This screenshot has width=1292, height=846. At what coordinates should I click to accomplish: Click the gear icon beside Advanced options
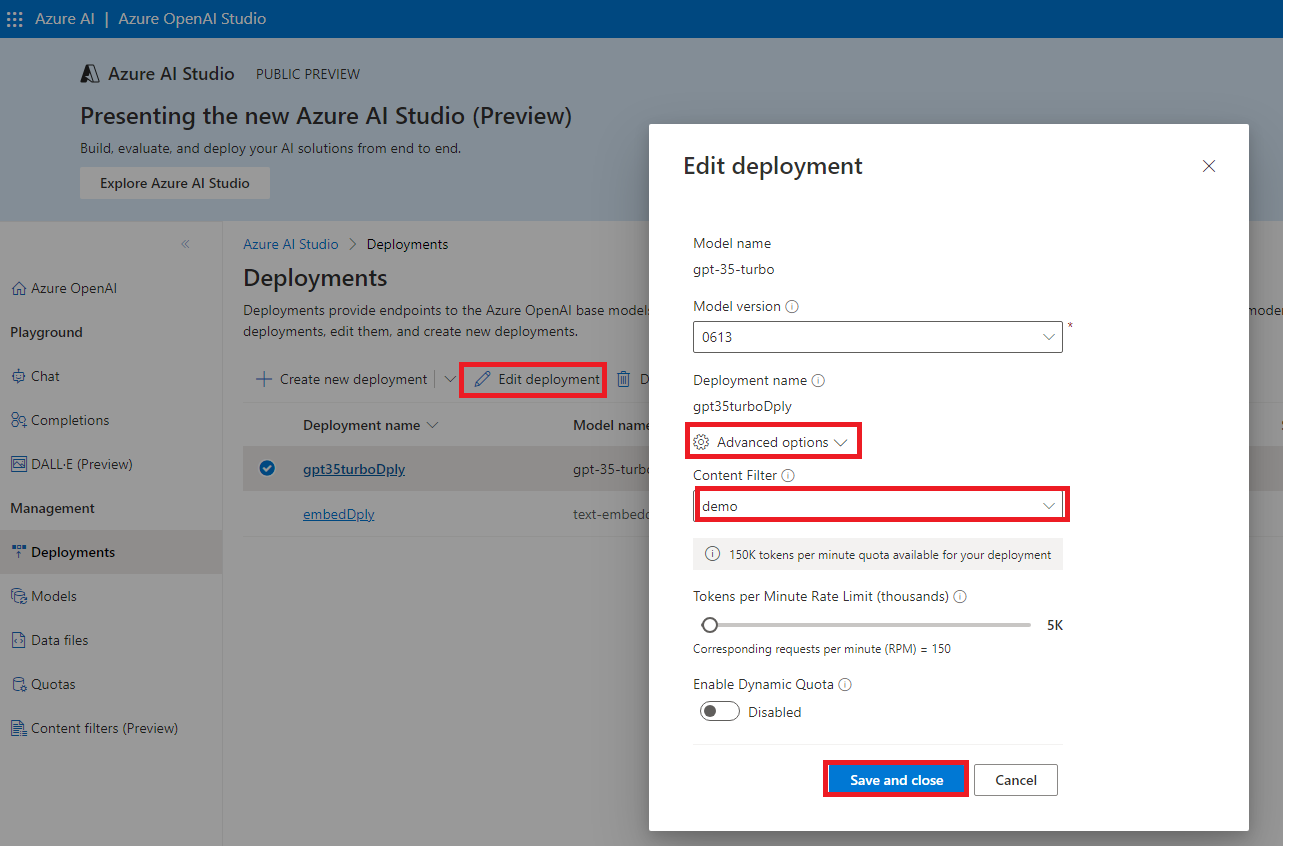701,442
